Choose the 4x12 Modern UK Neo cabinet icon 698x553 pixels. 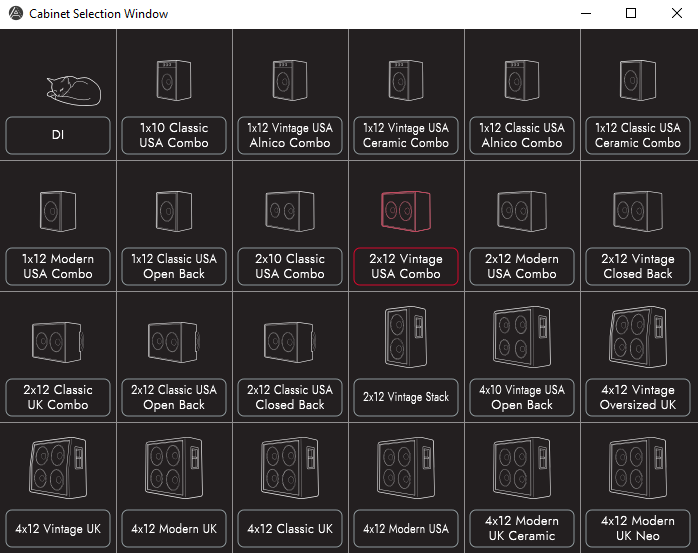[x=638, y=468]
